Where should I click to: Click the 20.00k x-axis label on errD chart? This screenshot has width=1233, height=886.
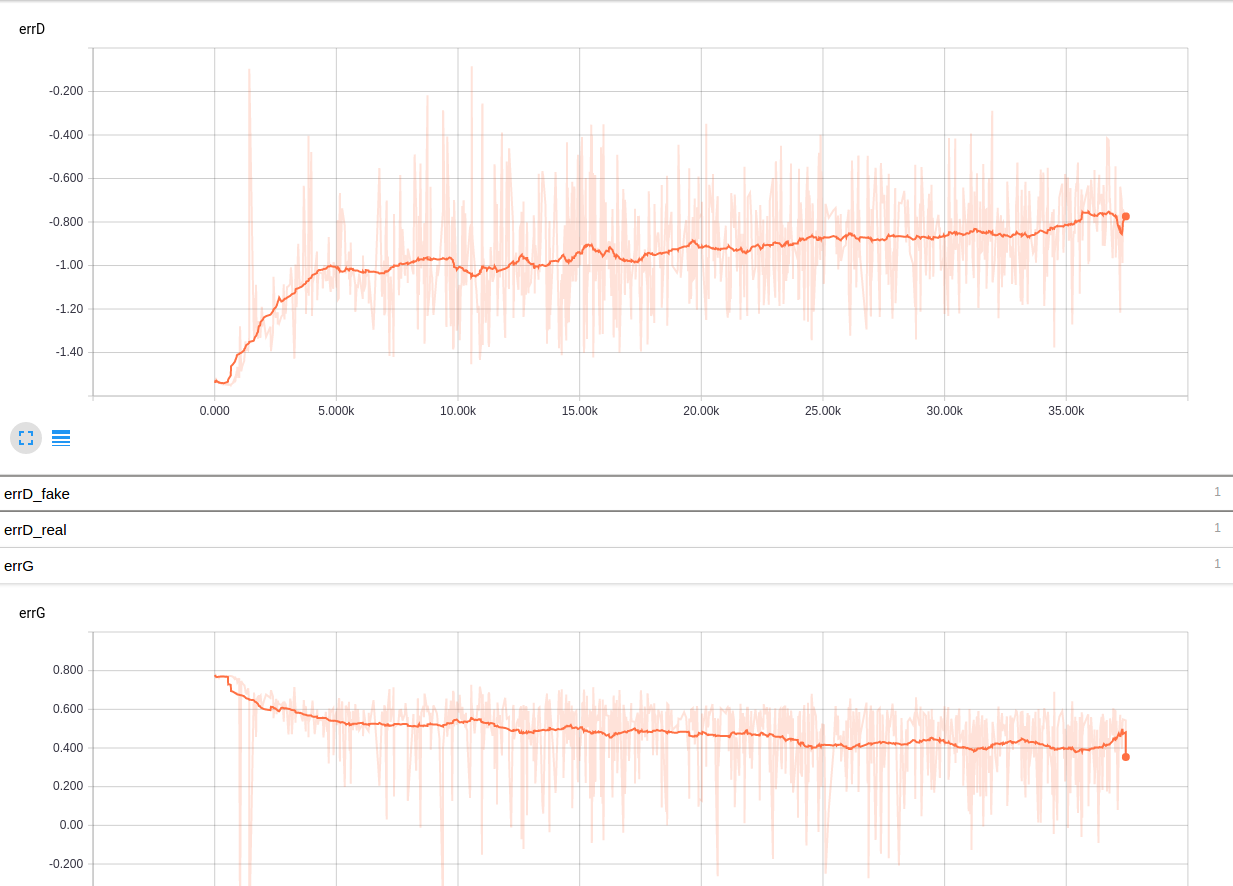[701, 411]
